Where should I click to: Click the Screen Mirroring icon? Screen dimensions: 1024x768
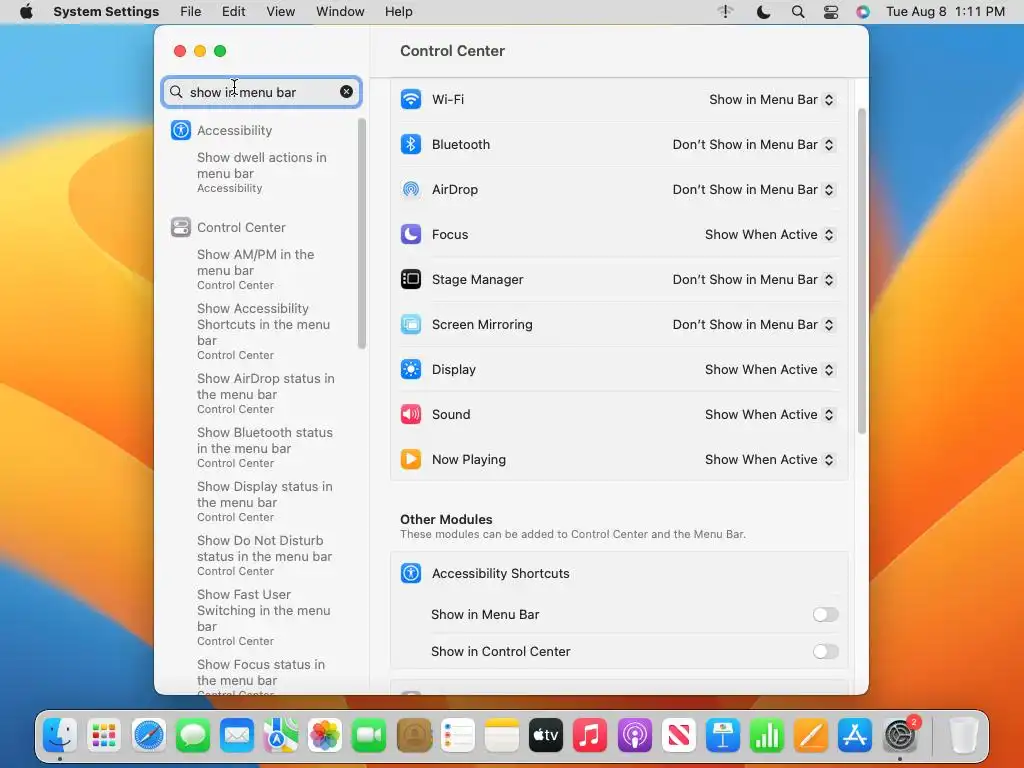pyautogui.click(x=411, y=325)
